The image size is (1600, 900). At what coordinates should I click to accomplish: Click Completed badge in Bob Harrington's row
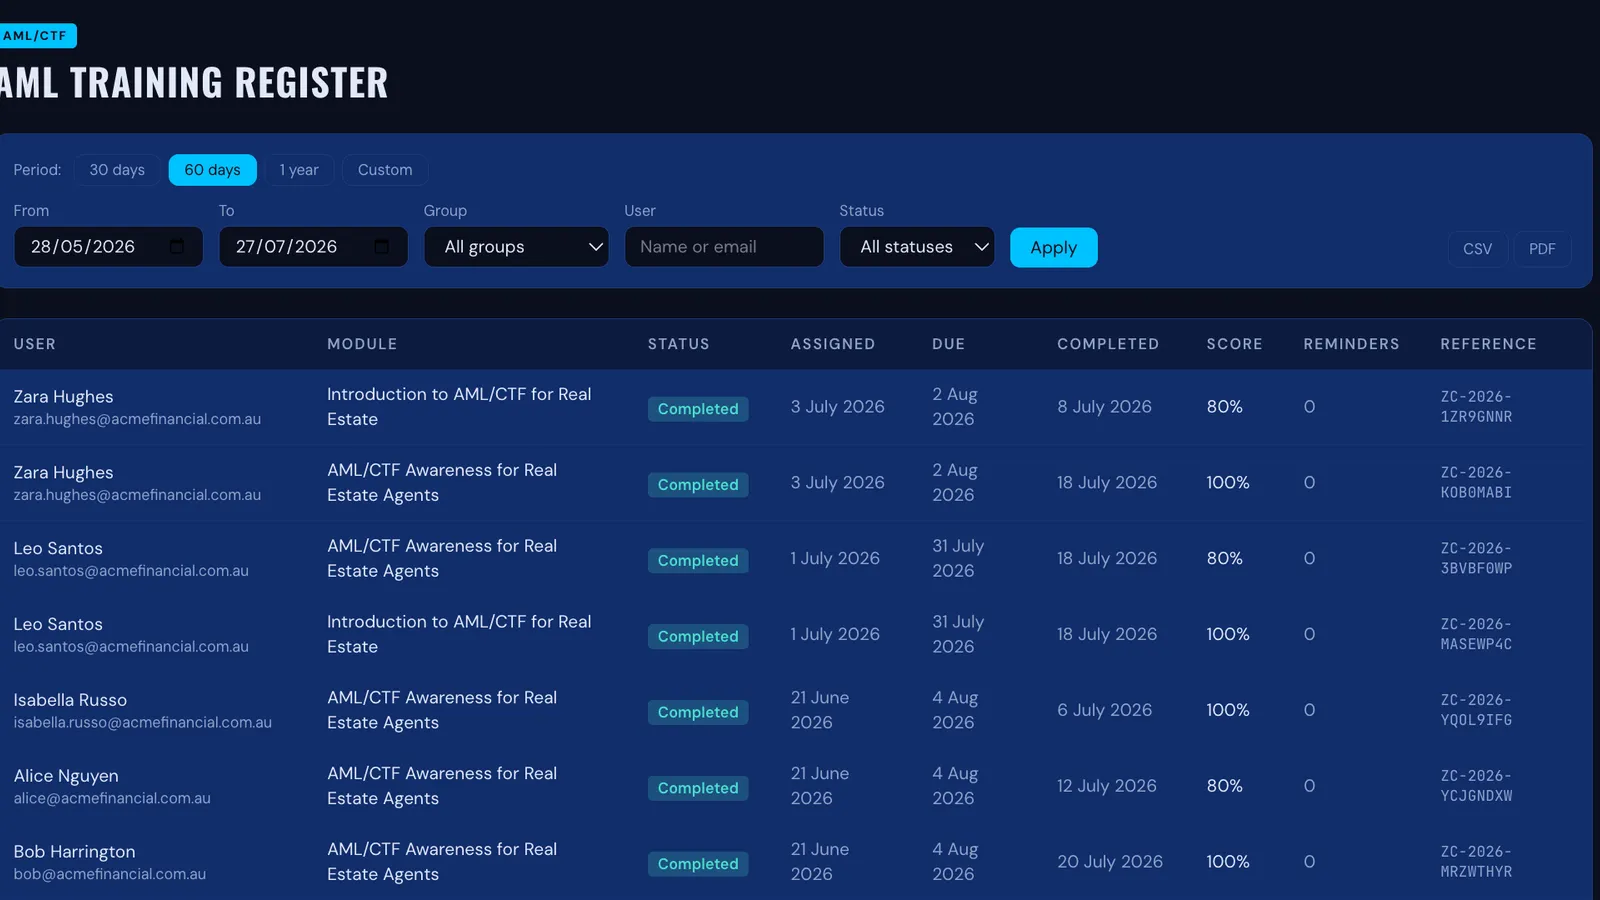pyautogui.click(x=698, y=864)
